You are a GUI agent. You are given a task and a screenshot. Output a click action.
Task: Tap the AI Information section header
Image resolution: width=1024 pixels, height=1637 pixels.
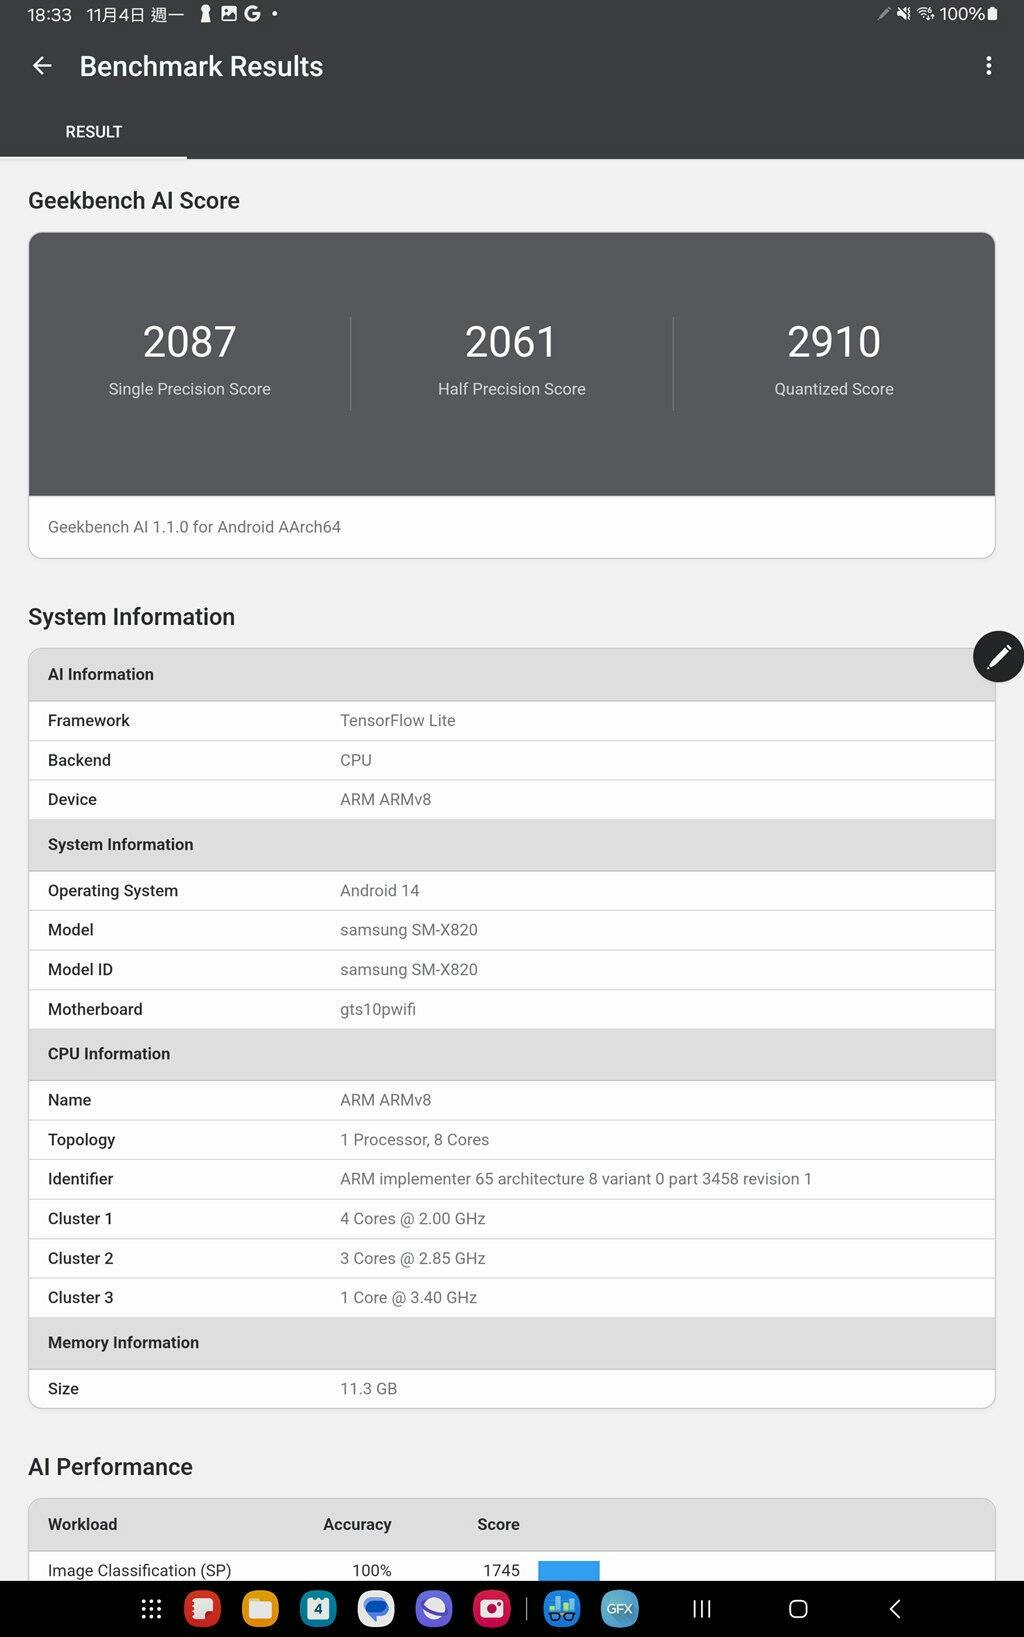tap(512, 674)
